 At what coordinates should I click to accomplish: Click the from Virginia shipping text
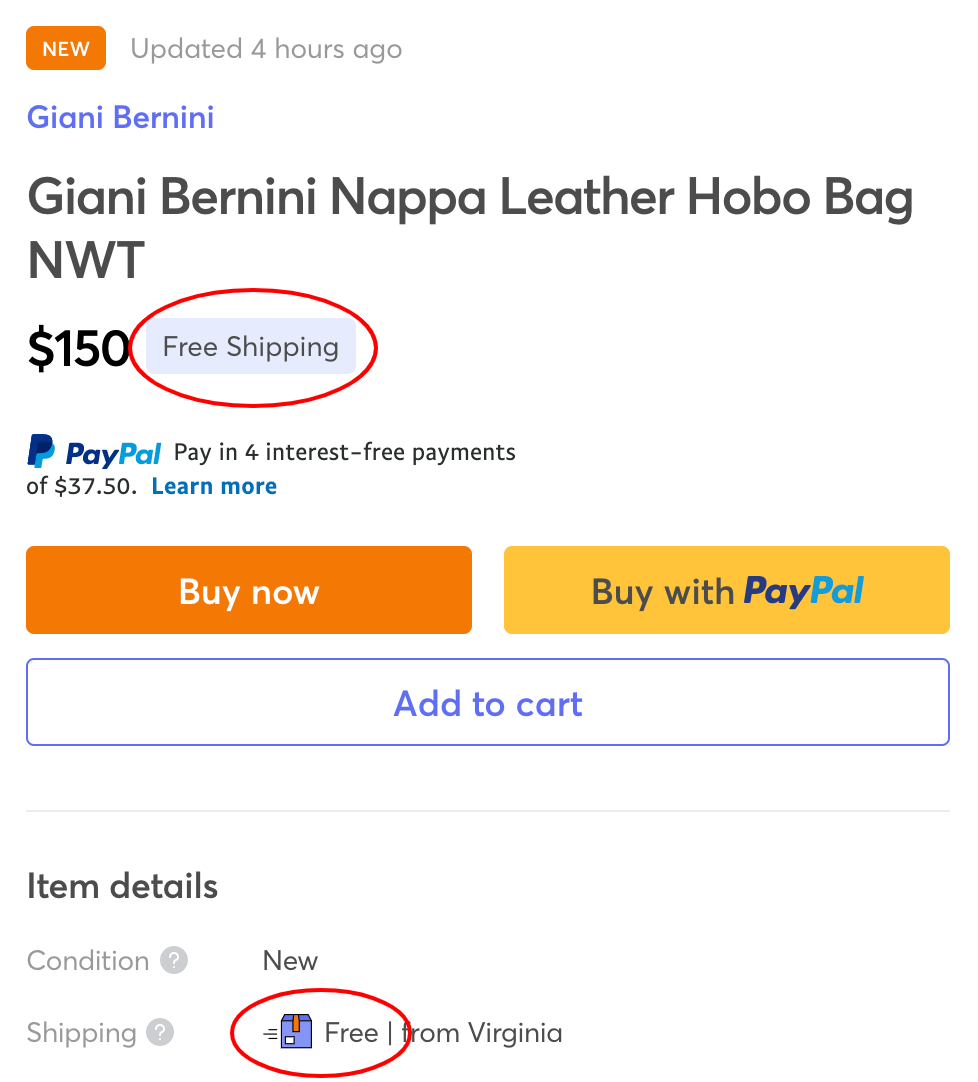[x=482, y=1033]
